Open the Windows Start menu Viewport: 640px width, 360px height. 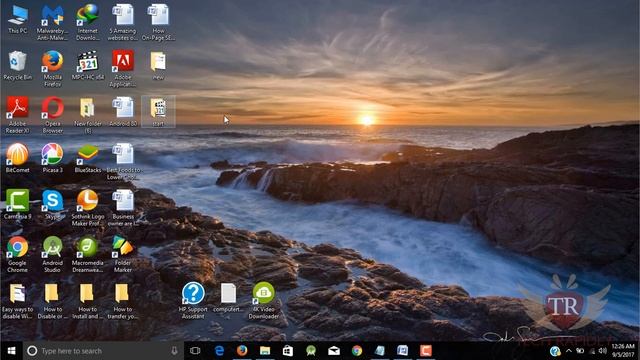click(x=11, y=351)
